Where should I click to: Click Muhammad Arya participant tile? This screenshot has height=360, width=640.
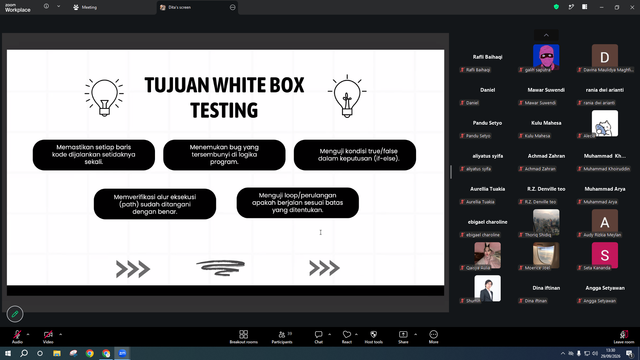pyautogui.click(x=605, y=191)
